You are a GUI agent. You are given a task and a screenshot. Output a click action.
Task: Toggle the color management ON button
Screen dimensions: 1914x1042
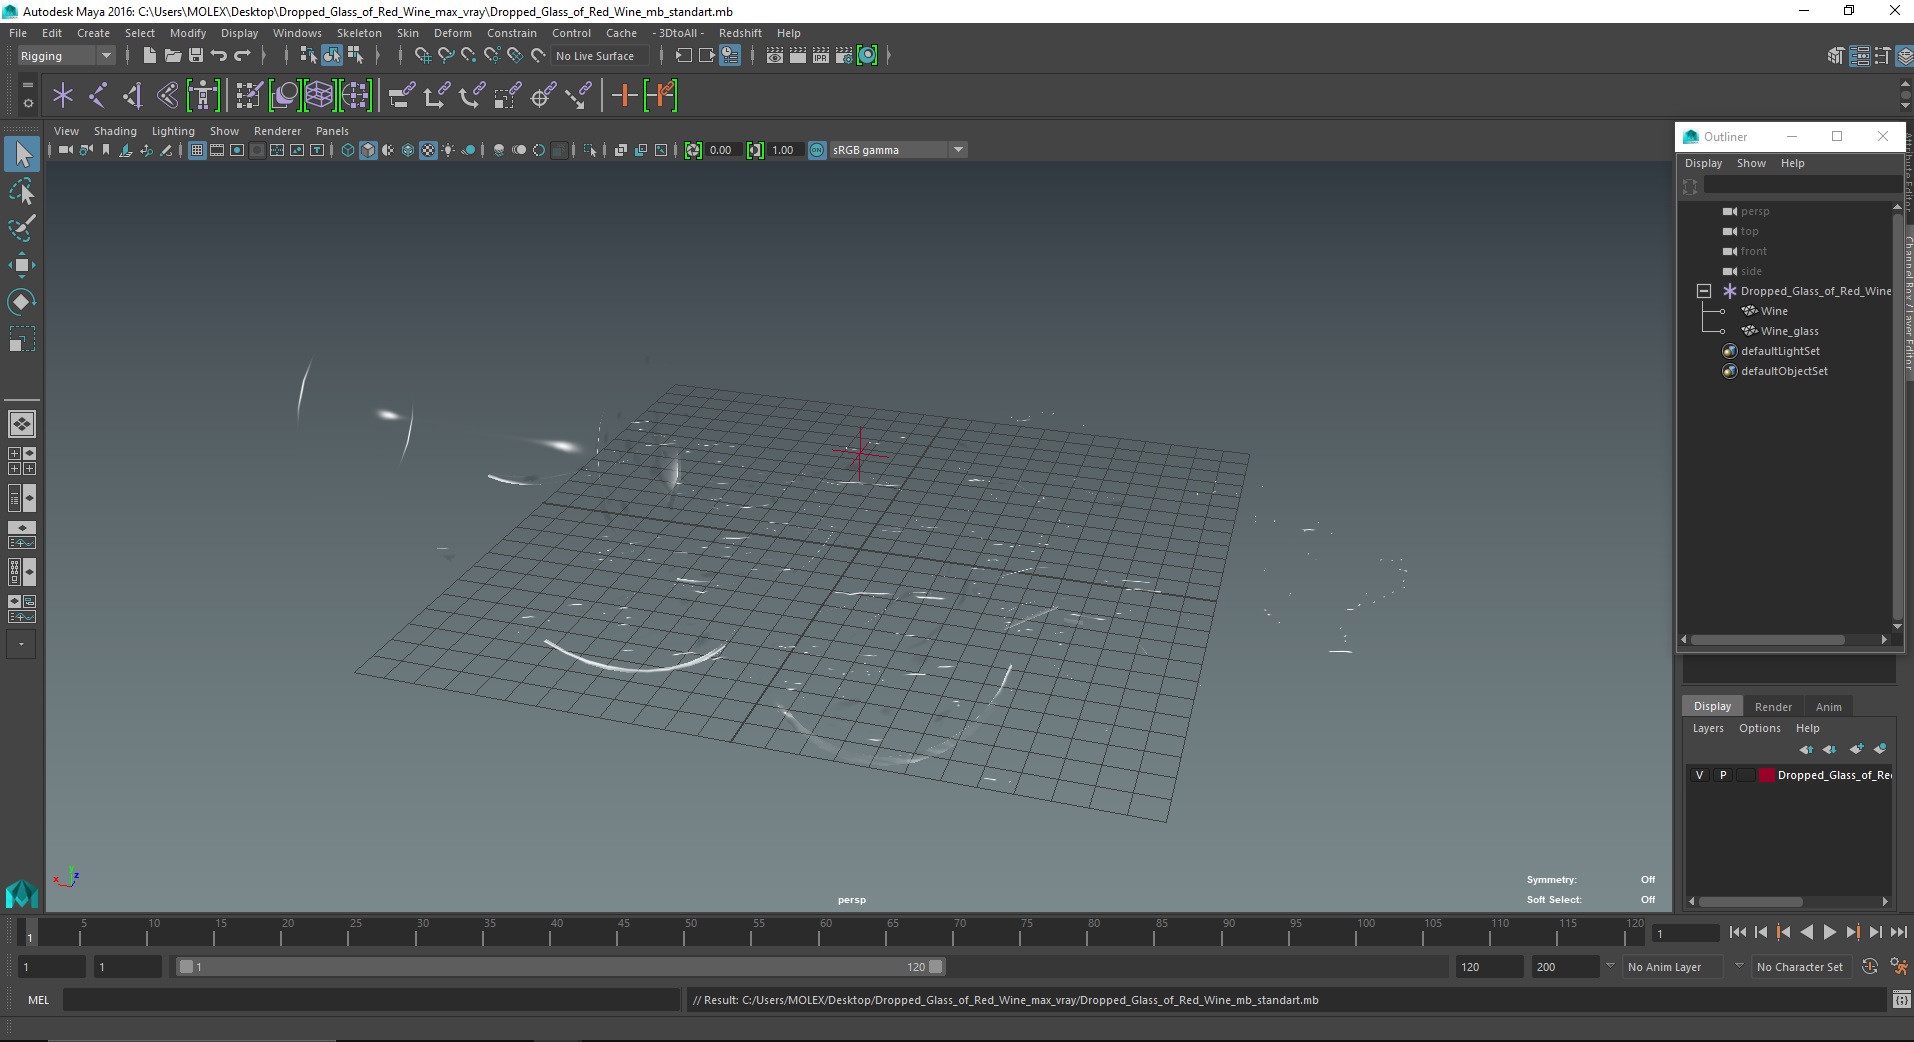pos(817,150)
